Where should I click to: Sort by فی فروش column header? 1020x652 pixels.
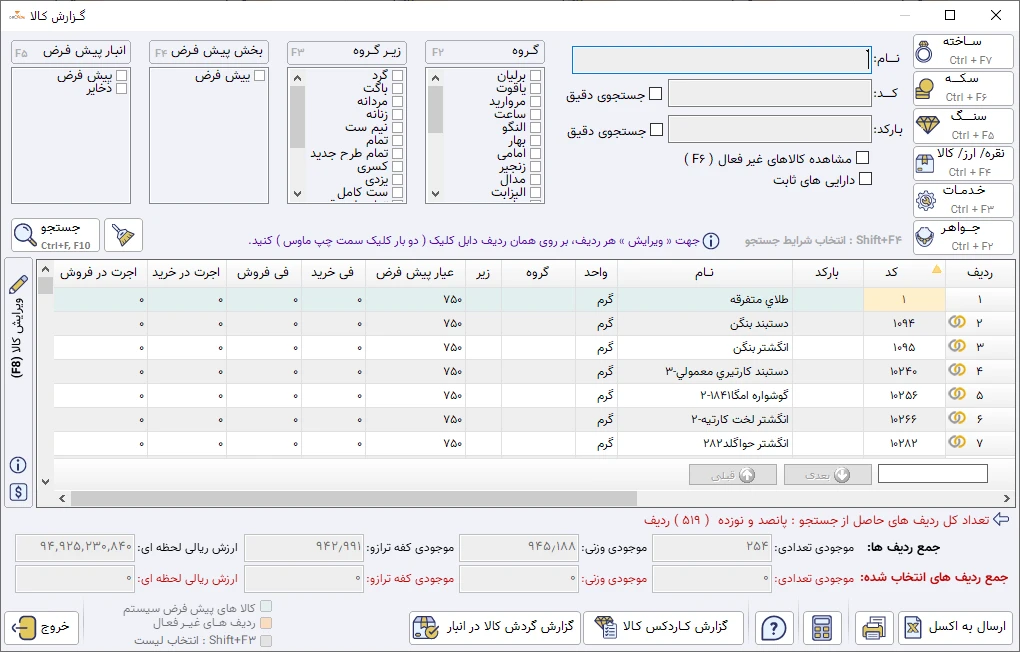pos(263,273)
